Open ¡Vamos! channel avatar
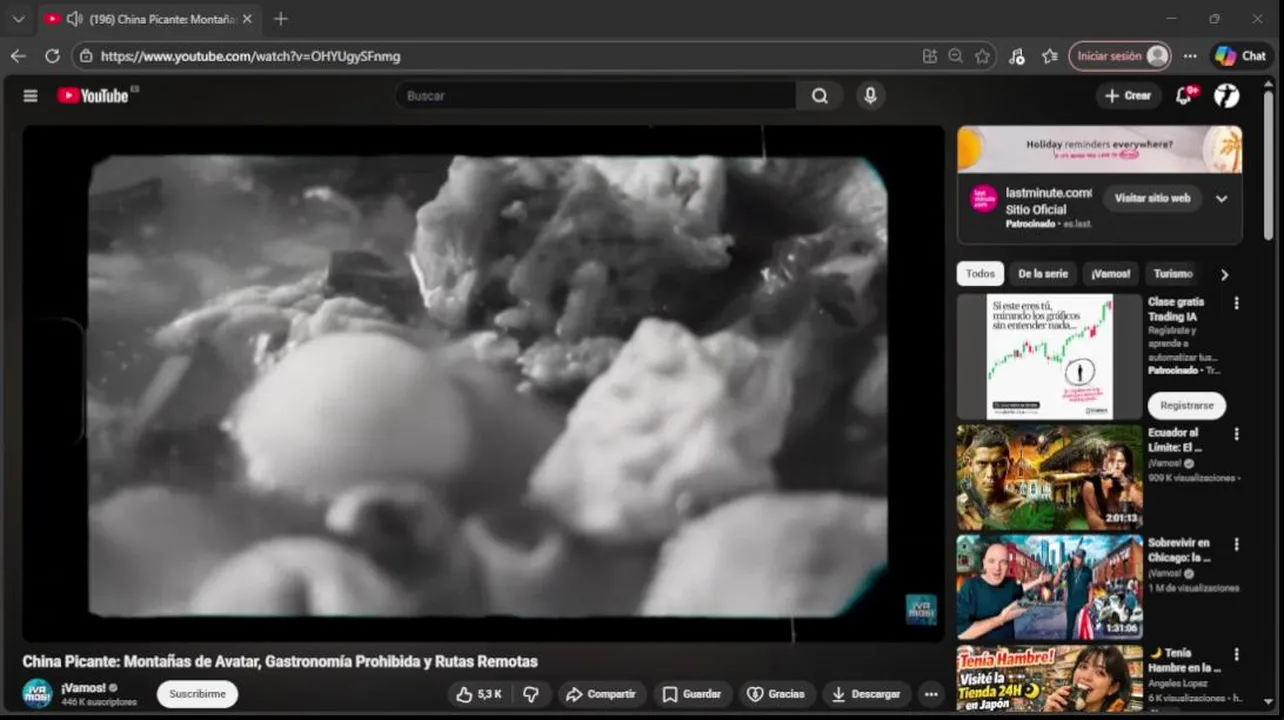Screen dimensions: 1284x720 click(37, 694)
